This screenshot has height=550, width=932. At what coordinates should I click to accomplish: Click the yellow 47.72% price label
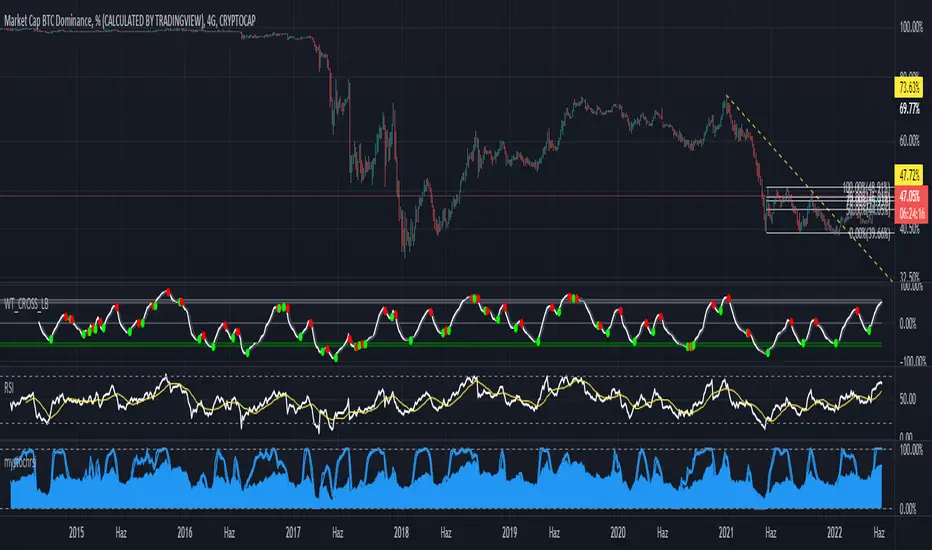(x=909, y=175)
